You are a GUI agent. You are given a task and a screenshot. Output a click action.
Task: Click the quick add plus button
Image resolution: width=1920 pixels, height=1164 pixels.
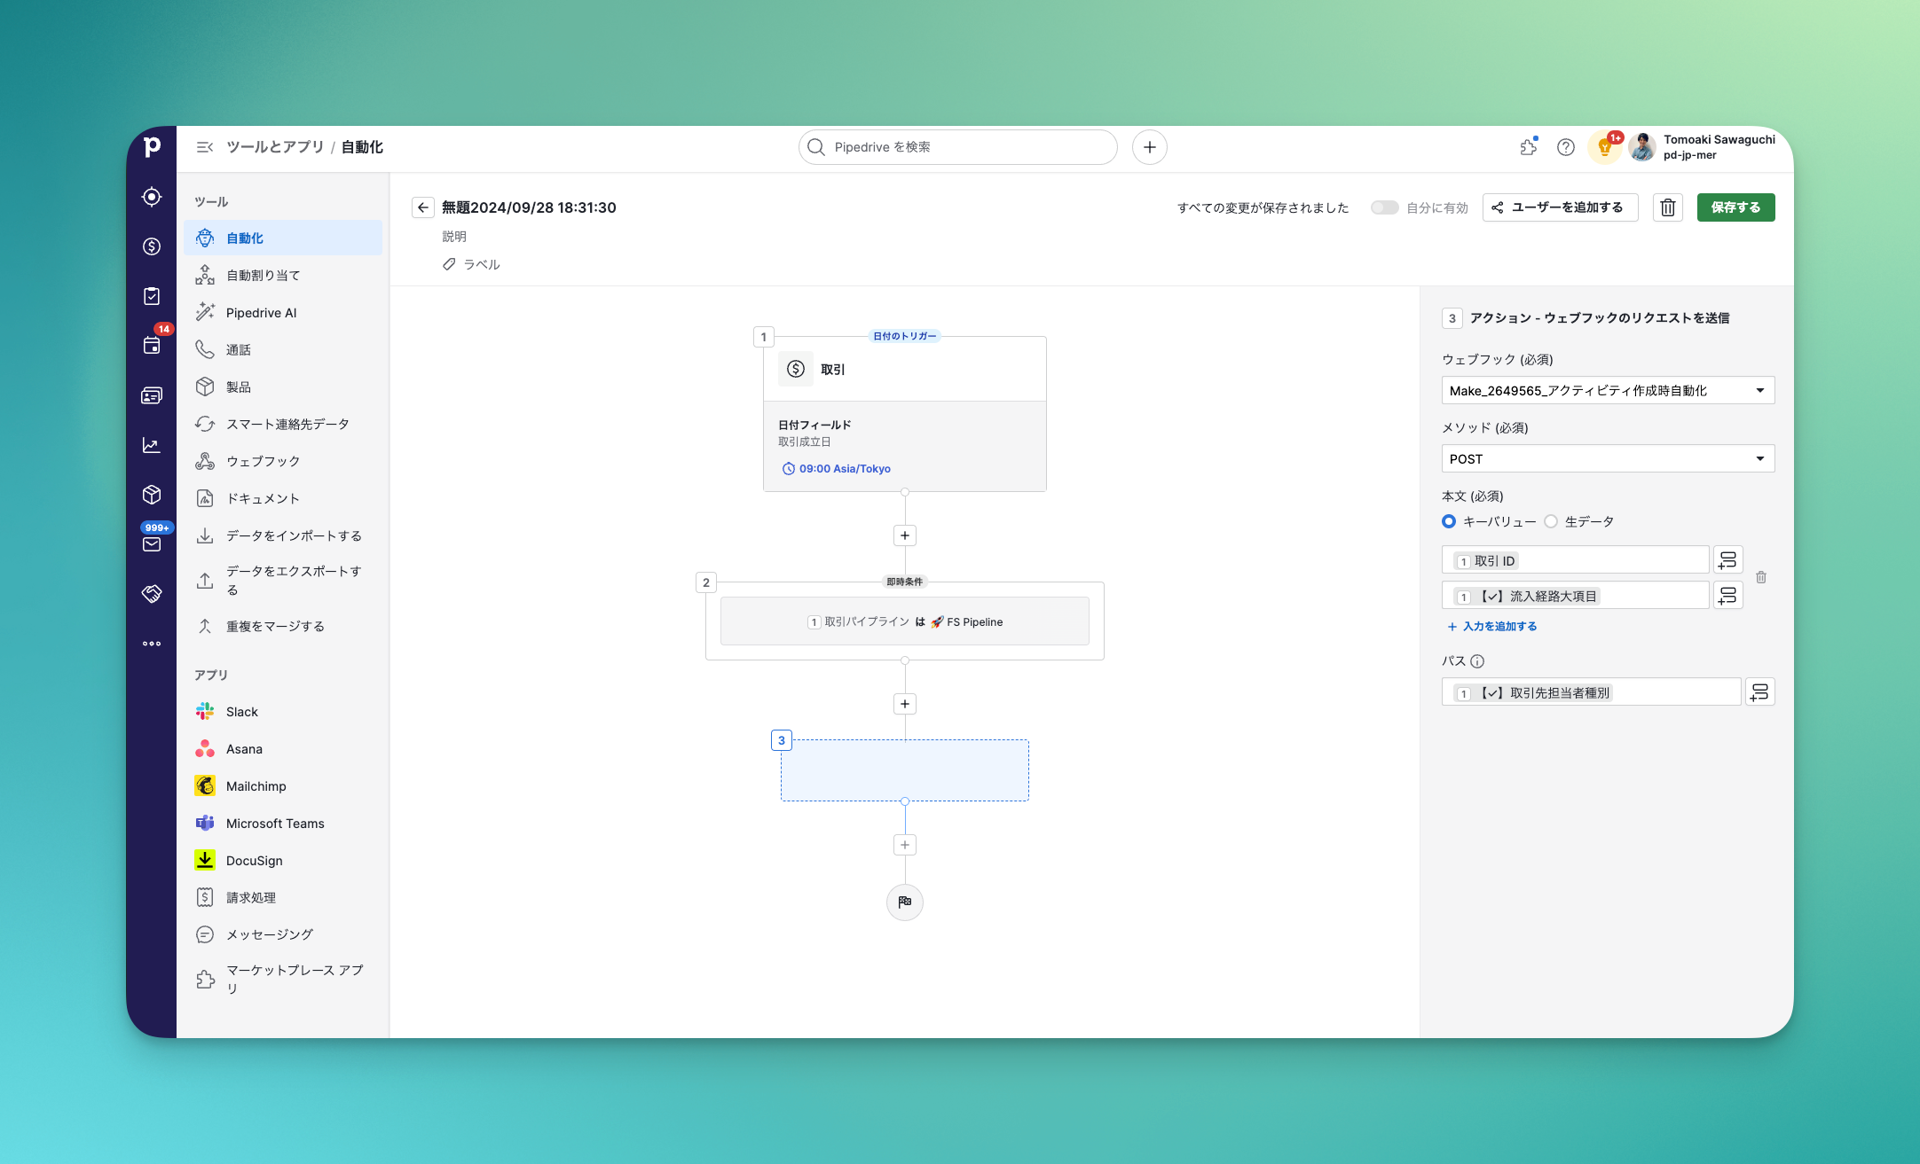(x=1149, y=147)
